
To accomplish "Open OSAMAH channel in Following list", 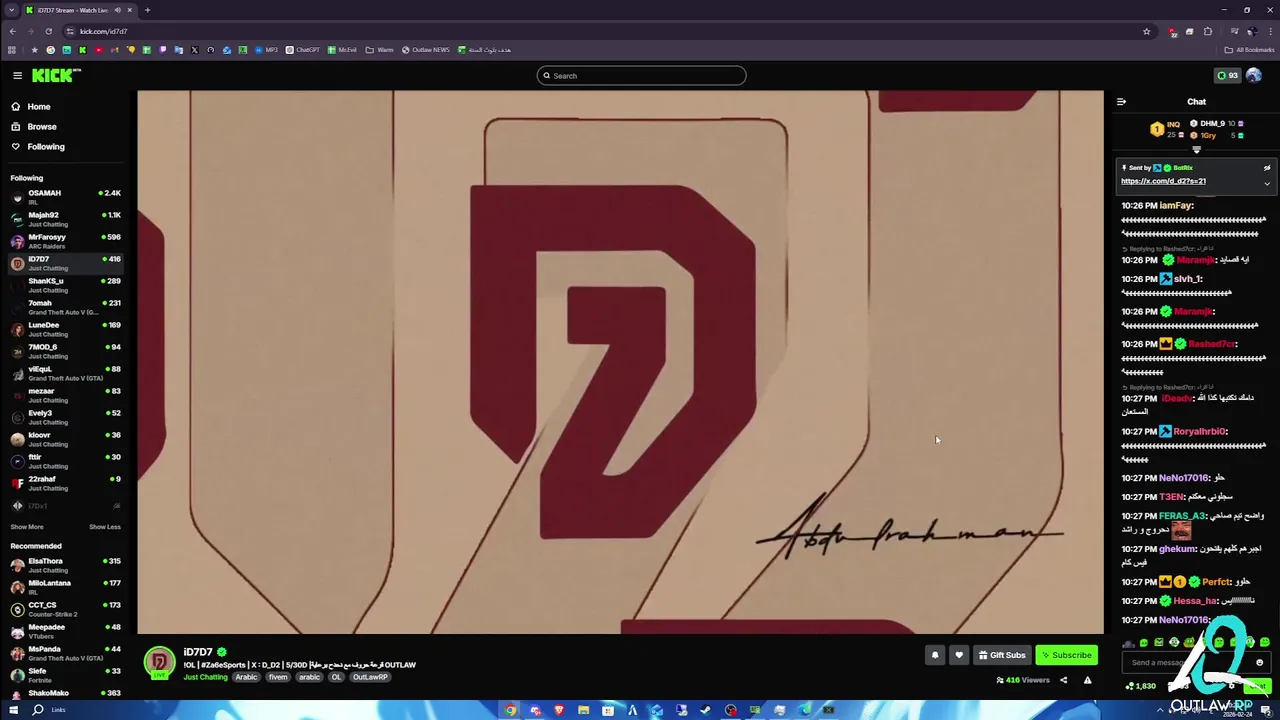I will point(65,197).
